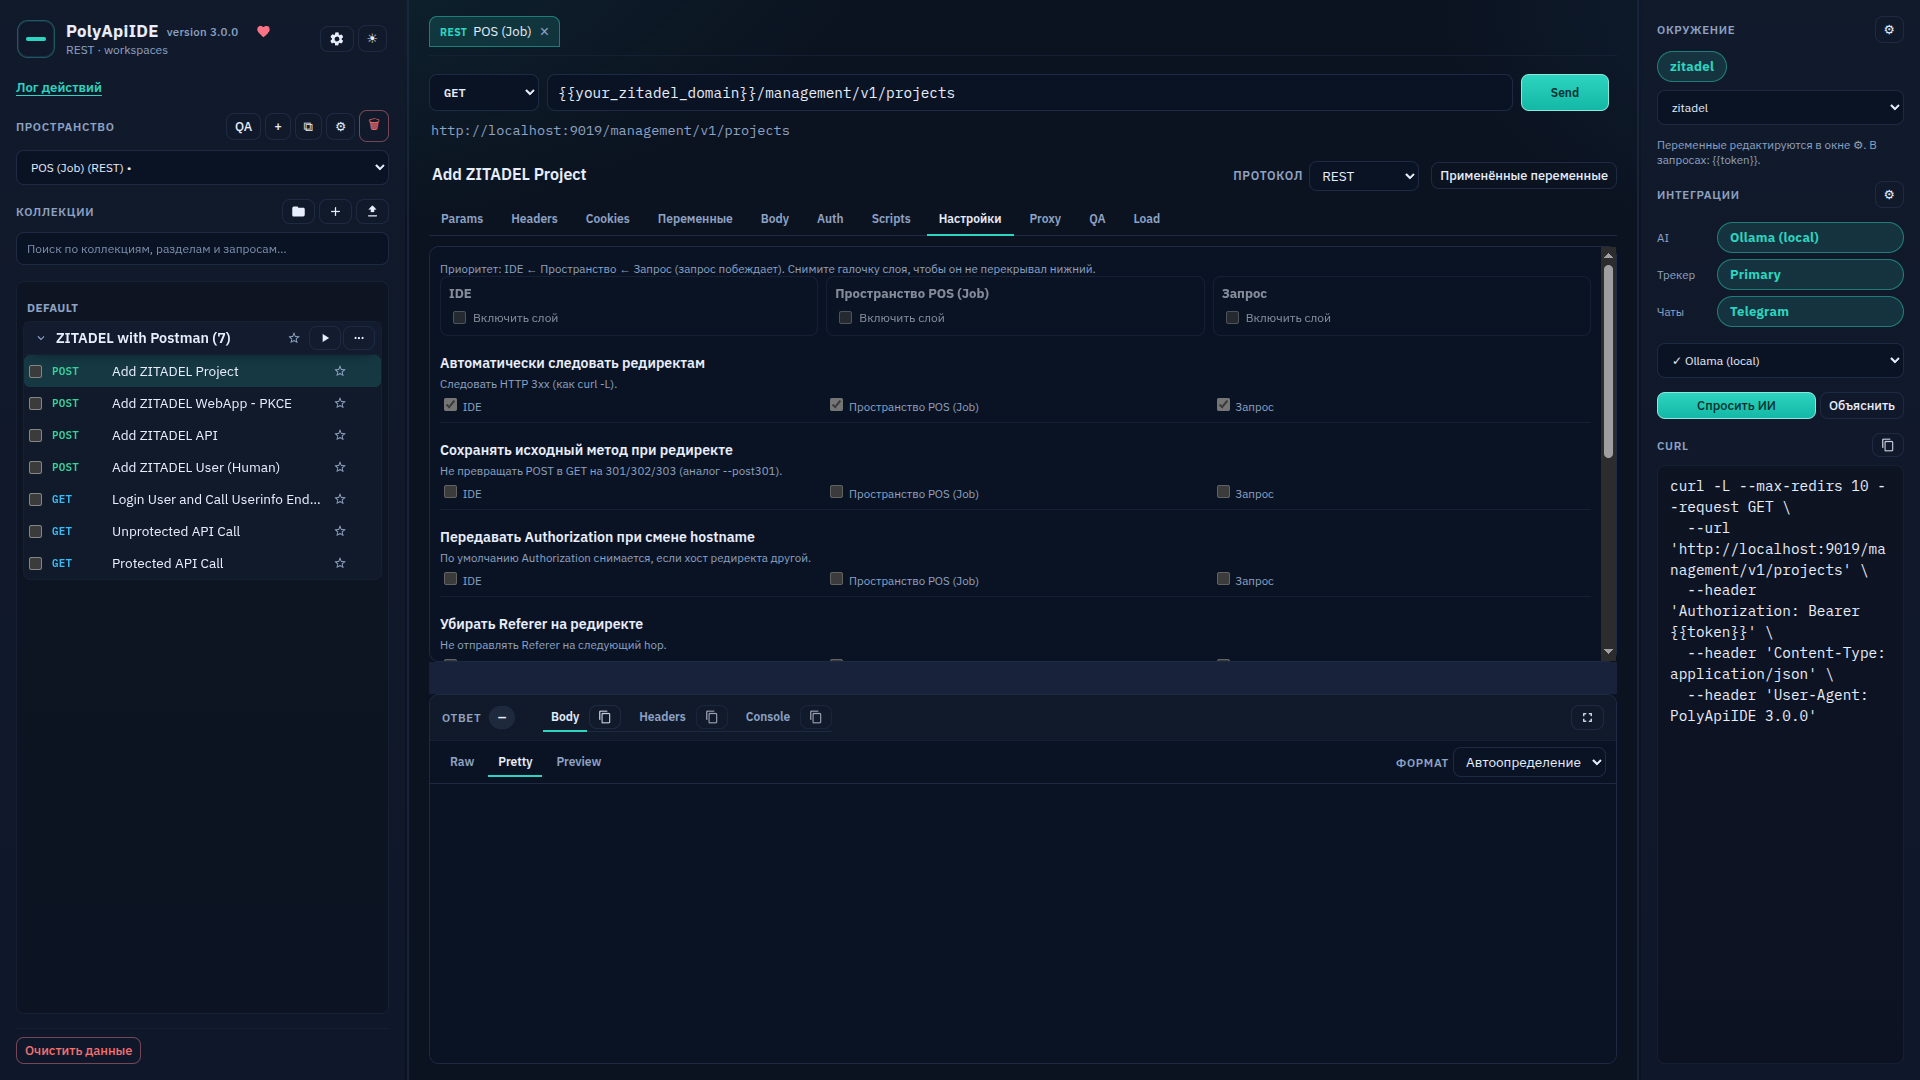This screenshot has height=1080, width=1920.
Task: Check keep original method for Запрос
Action: pyautogui.click(x=1223, y=492)
